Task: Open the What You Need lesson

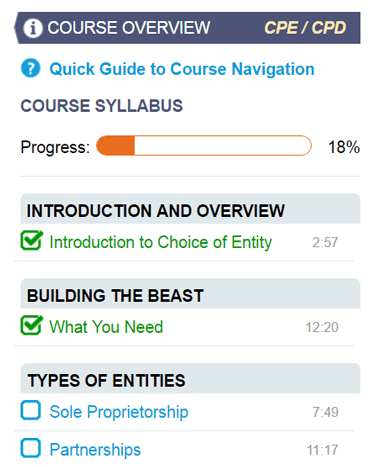Action: (106, 327)
